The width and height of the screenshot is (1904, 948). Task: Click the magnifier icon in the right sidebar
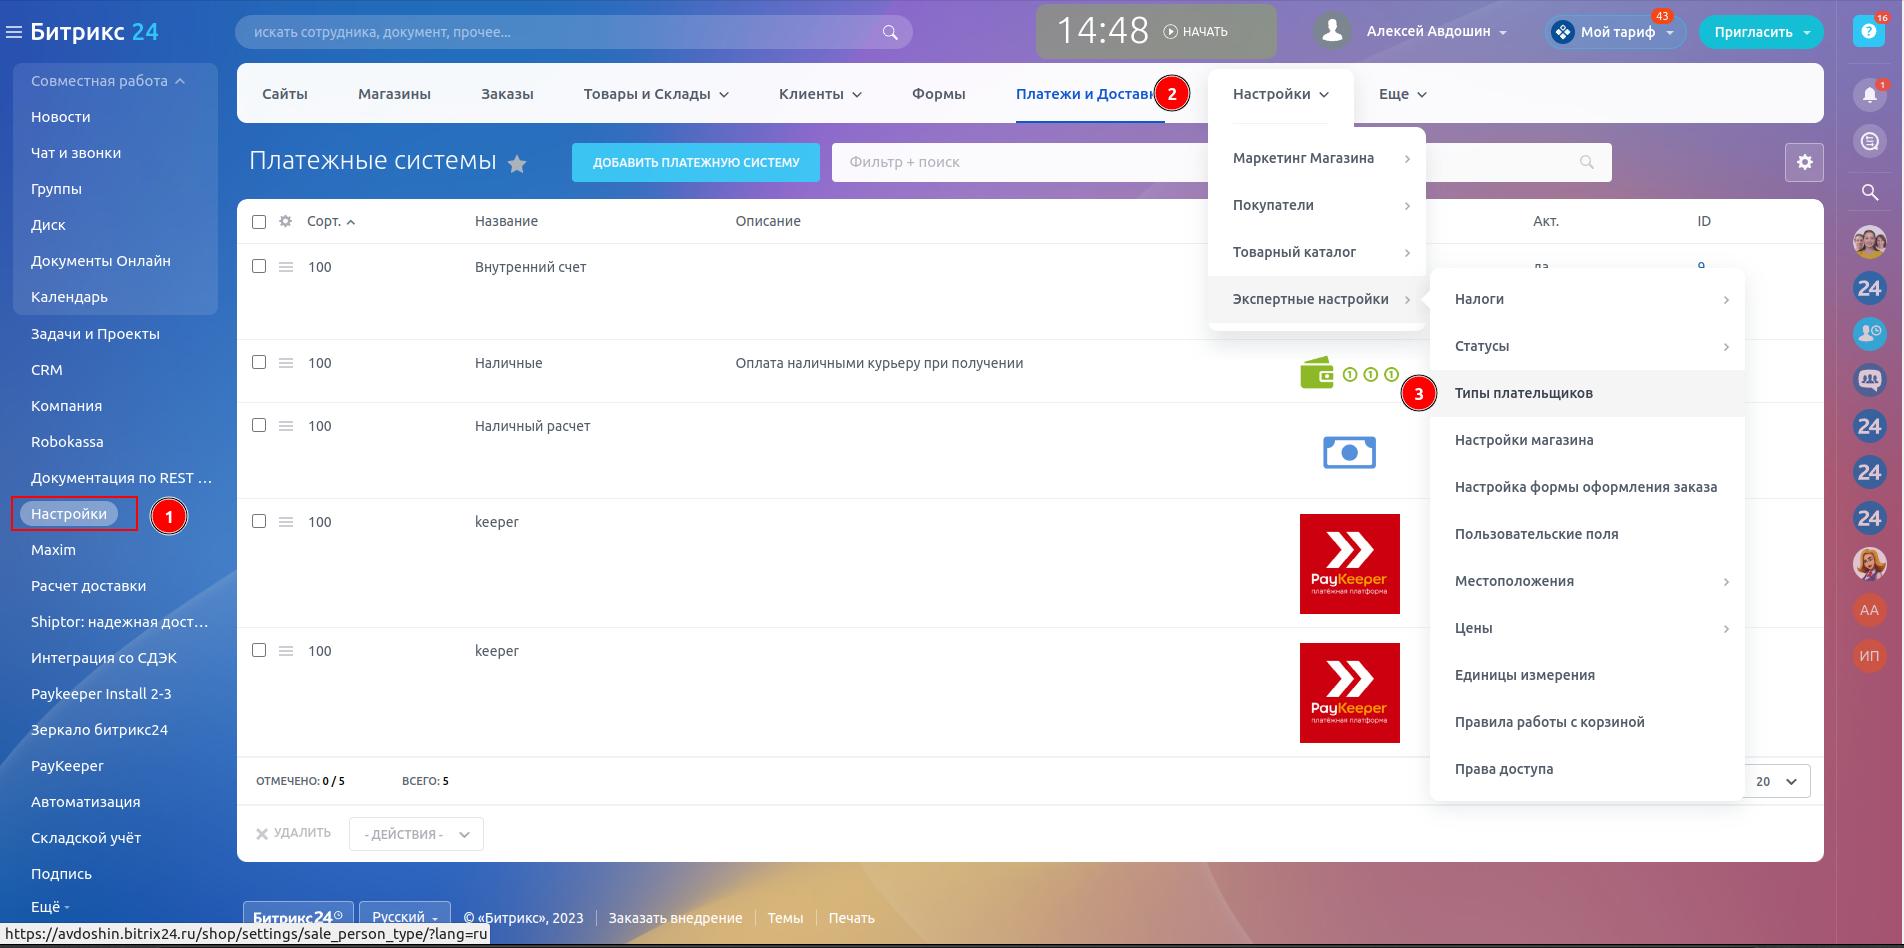coord(1868,192)
